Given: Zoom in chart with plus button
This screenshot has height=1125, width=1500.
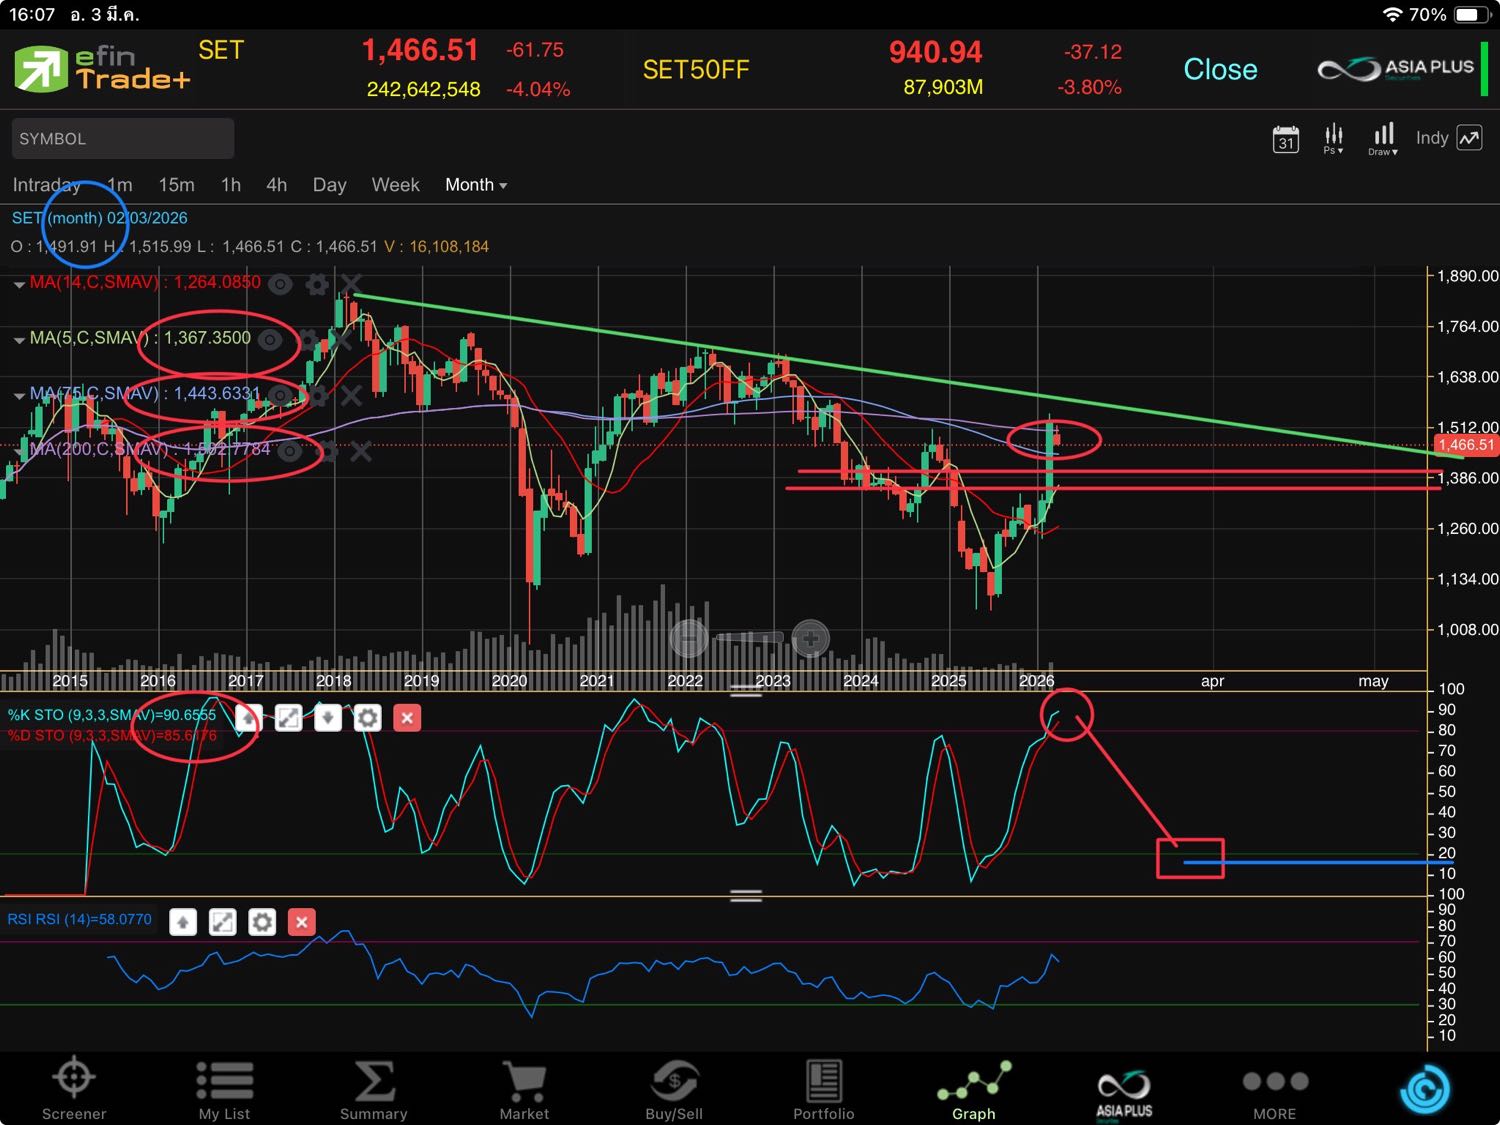Looking at the screenshot, I should (x=811, y=637).
